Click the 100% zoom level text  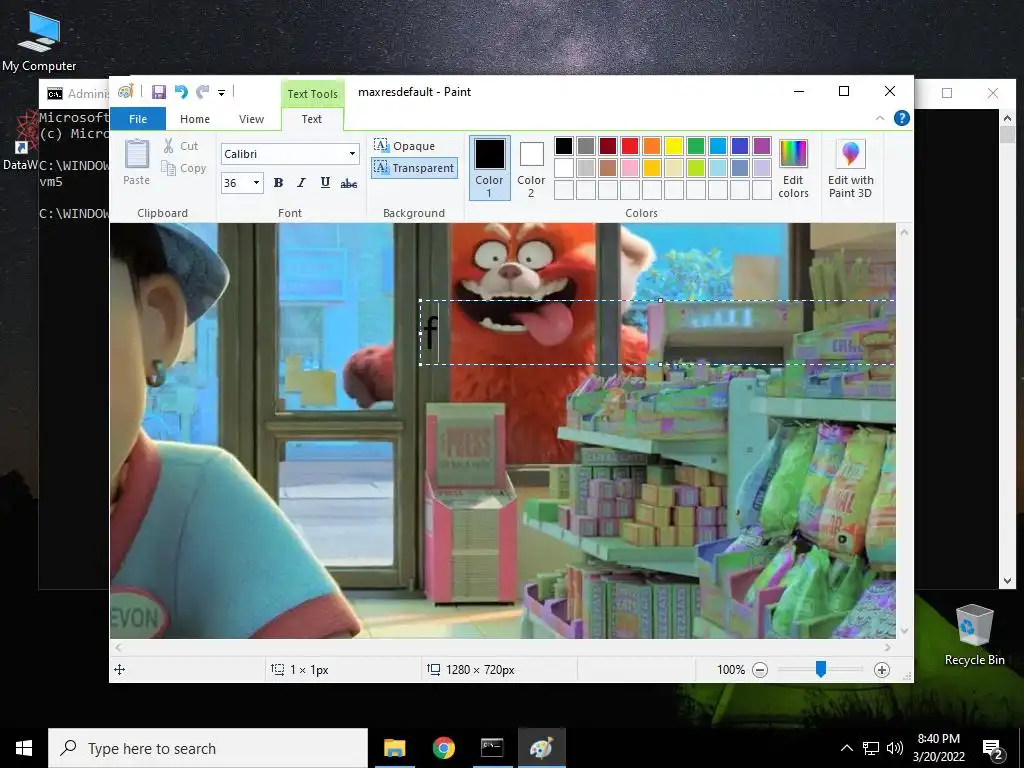point(731,669)
